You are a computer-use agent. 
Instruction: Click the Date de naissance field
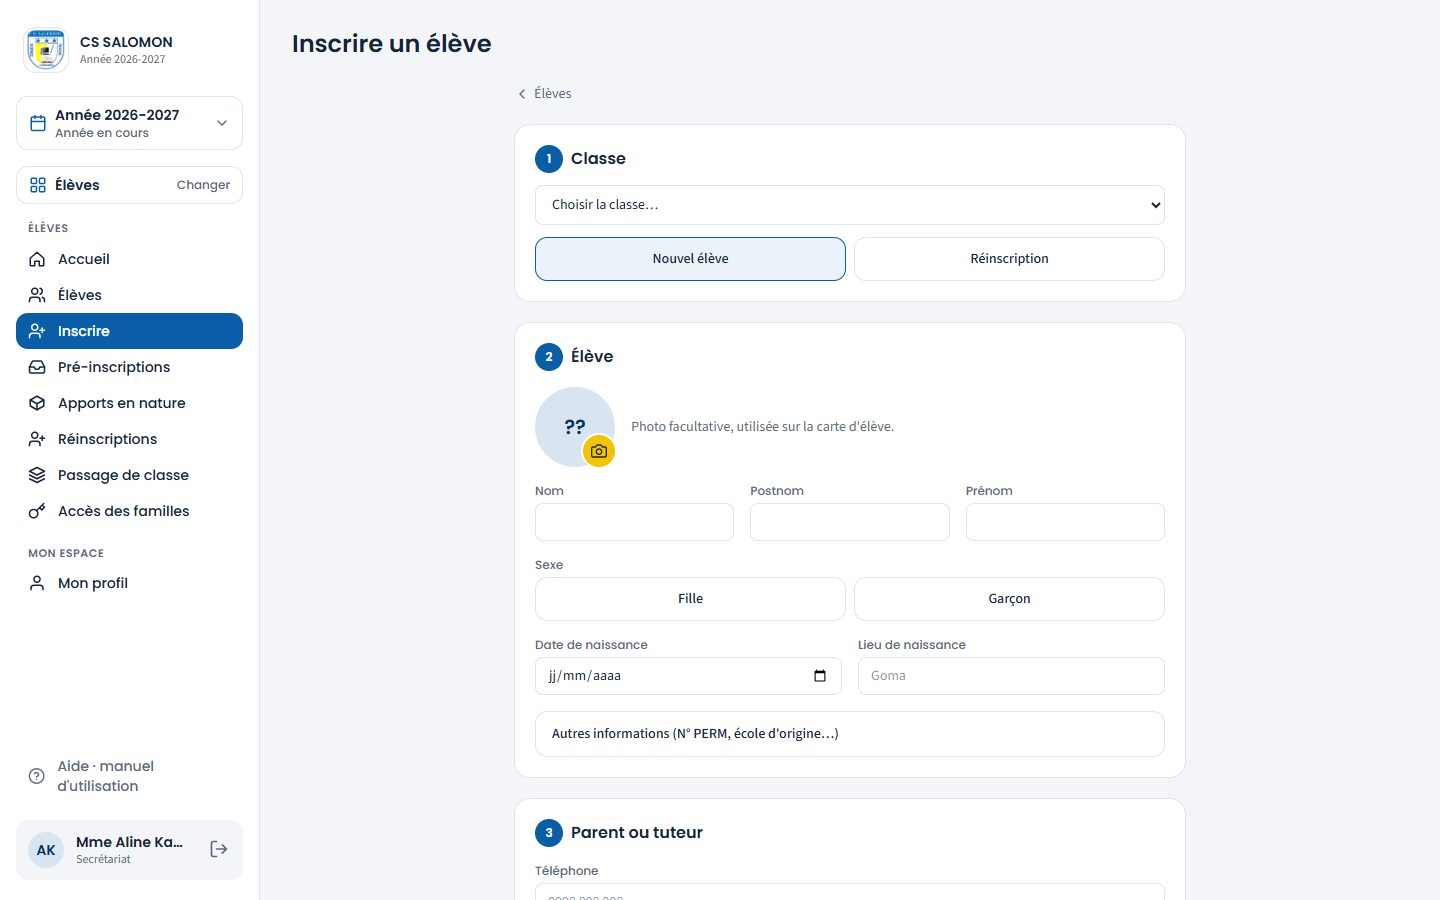[688, 676]
